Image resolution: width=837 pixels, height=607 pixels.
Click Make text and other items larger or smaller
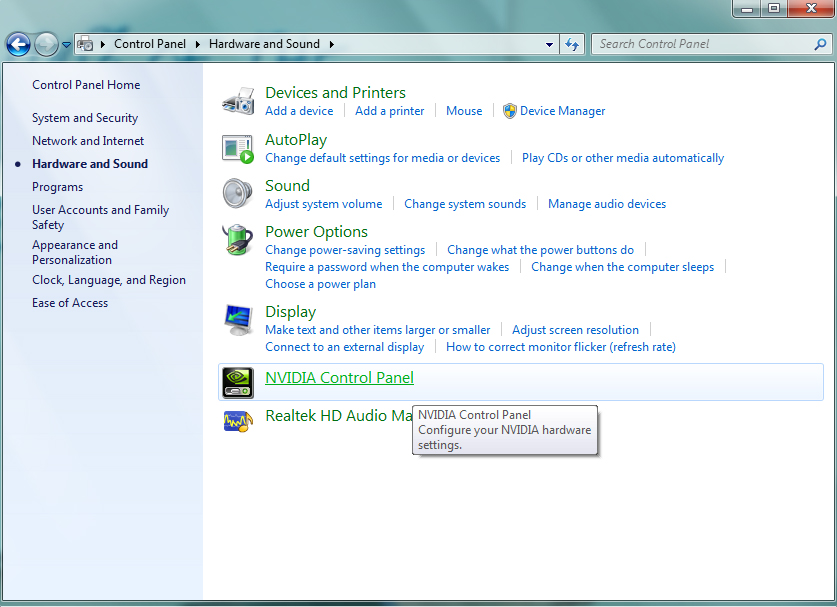377,330
